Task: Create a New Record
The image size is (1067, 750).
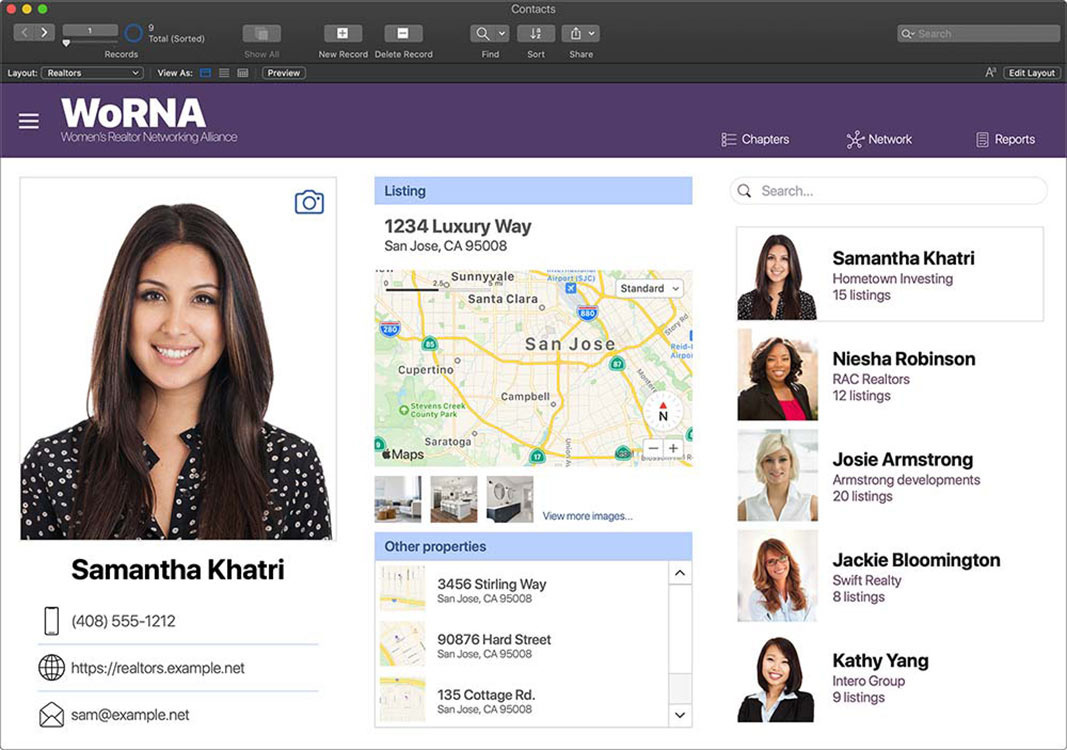Action: click(342, 33)
